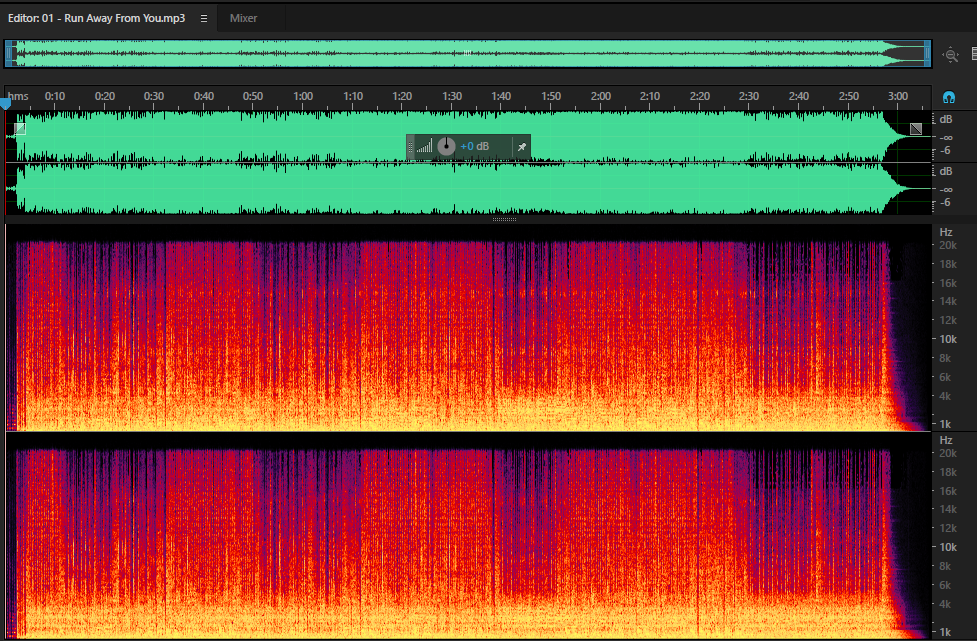The image size is (977, 641).
Task: Click 2:00 on the time ruler
Action: [x=601, y=96]
